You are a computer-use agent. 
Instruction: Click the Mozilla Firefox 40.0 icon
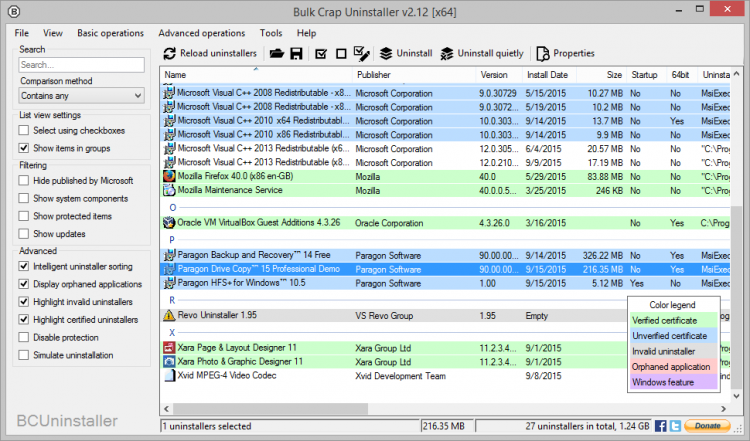point(169,176)
